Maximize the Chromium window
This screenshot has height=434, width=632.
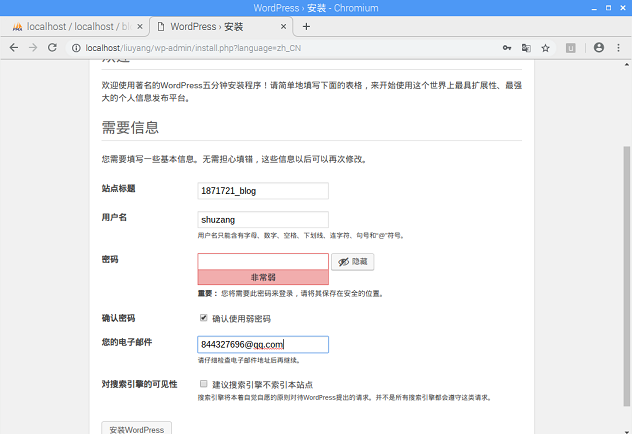tap(609, 8)
